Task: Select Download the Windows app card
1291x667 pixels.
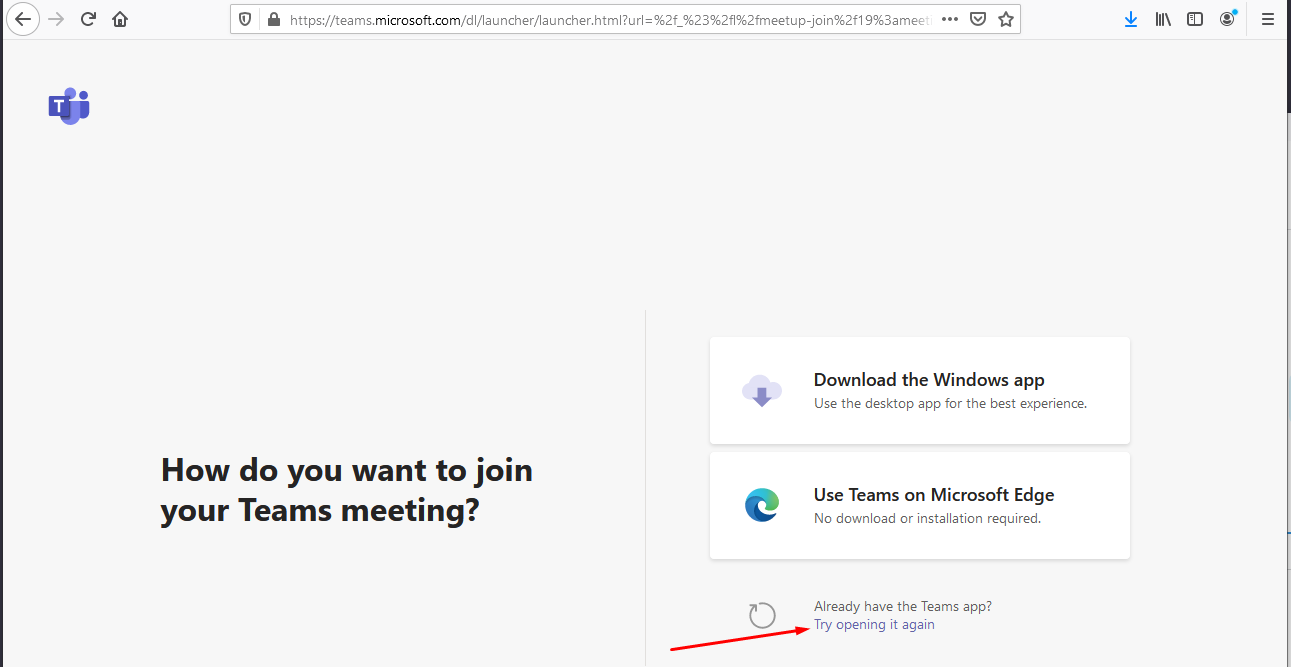Action: click(919, 390)
